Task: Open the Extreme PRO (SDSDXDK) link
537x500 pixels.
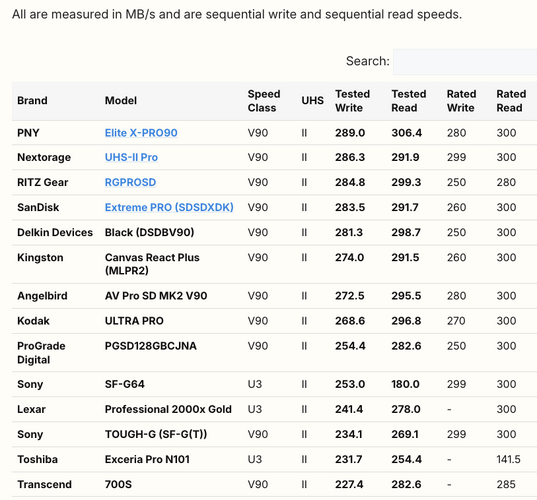Action: click(x=169, y=207)
